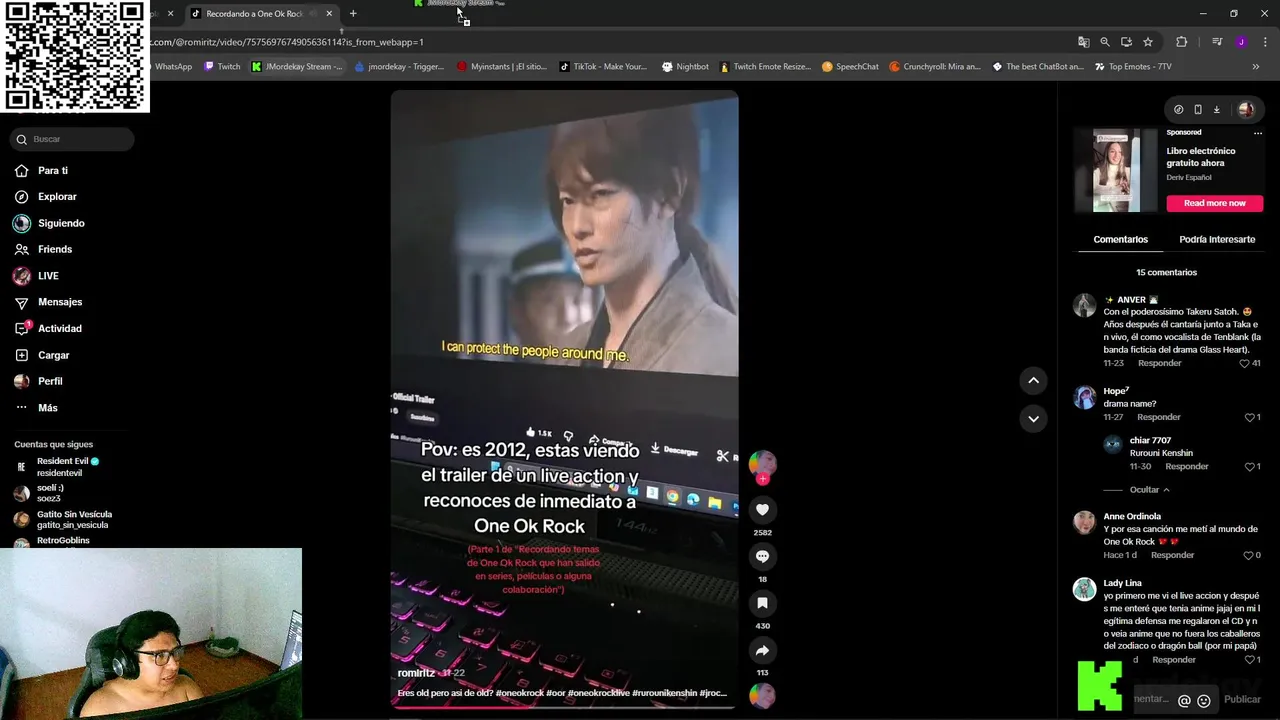1280x720 pixels.
Task: Click Publicar to post comment
Action: point(1242,700)
